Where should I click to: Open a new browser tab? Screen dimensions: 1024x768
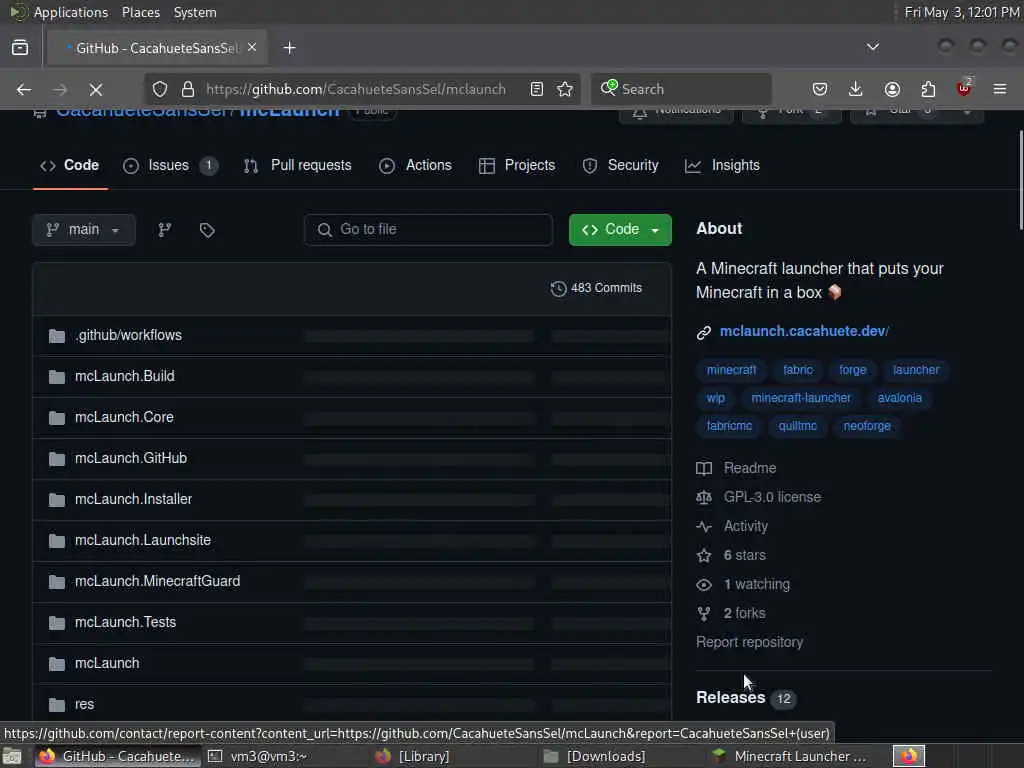pyautogui.click(x=289, y=48)
